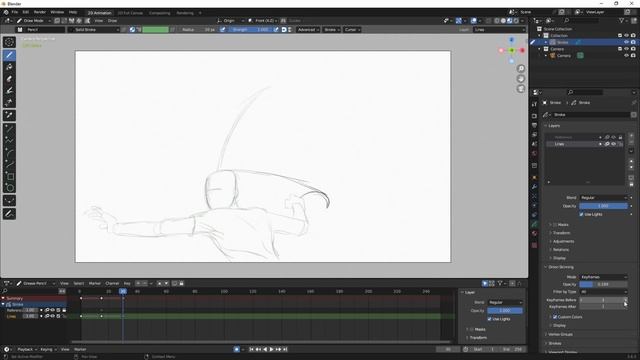Select the Cutter tool
This screenshot has height=360, width=640.
(9, 102)
